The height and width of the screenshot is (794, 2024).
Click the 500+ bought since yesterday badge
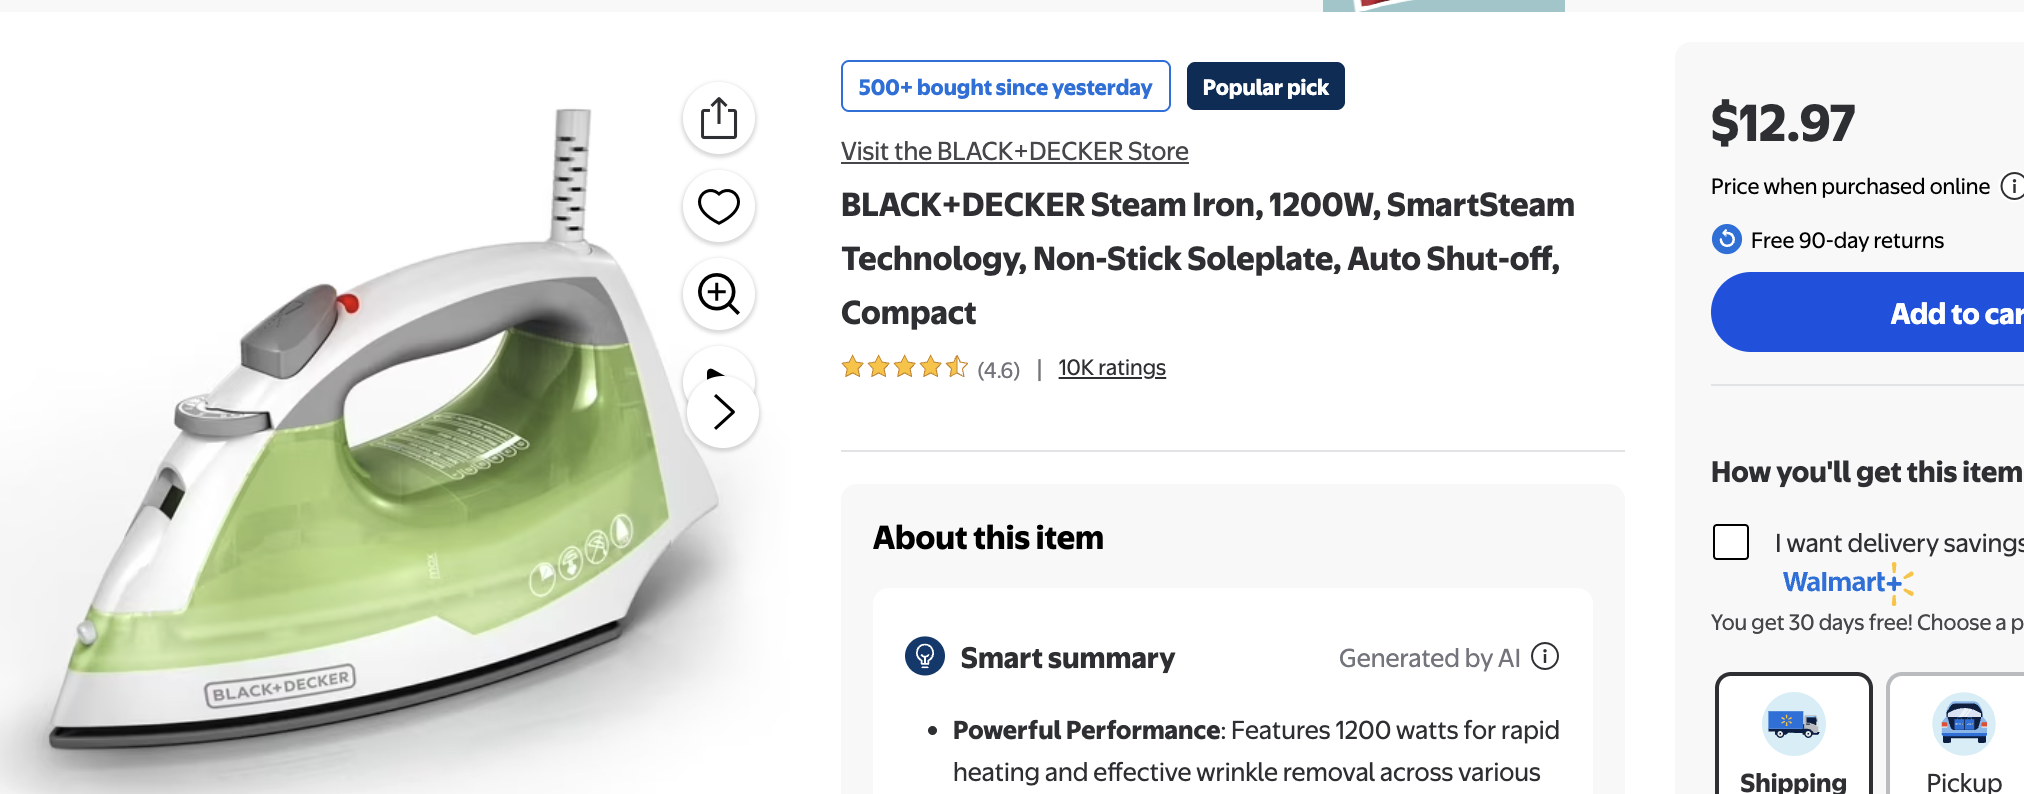[1005, 87]
